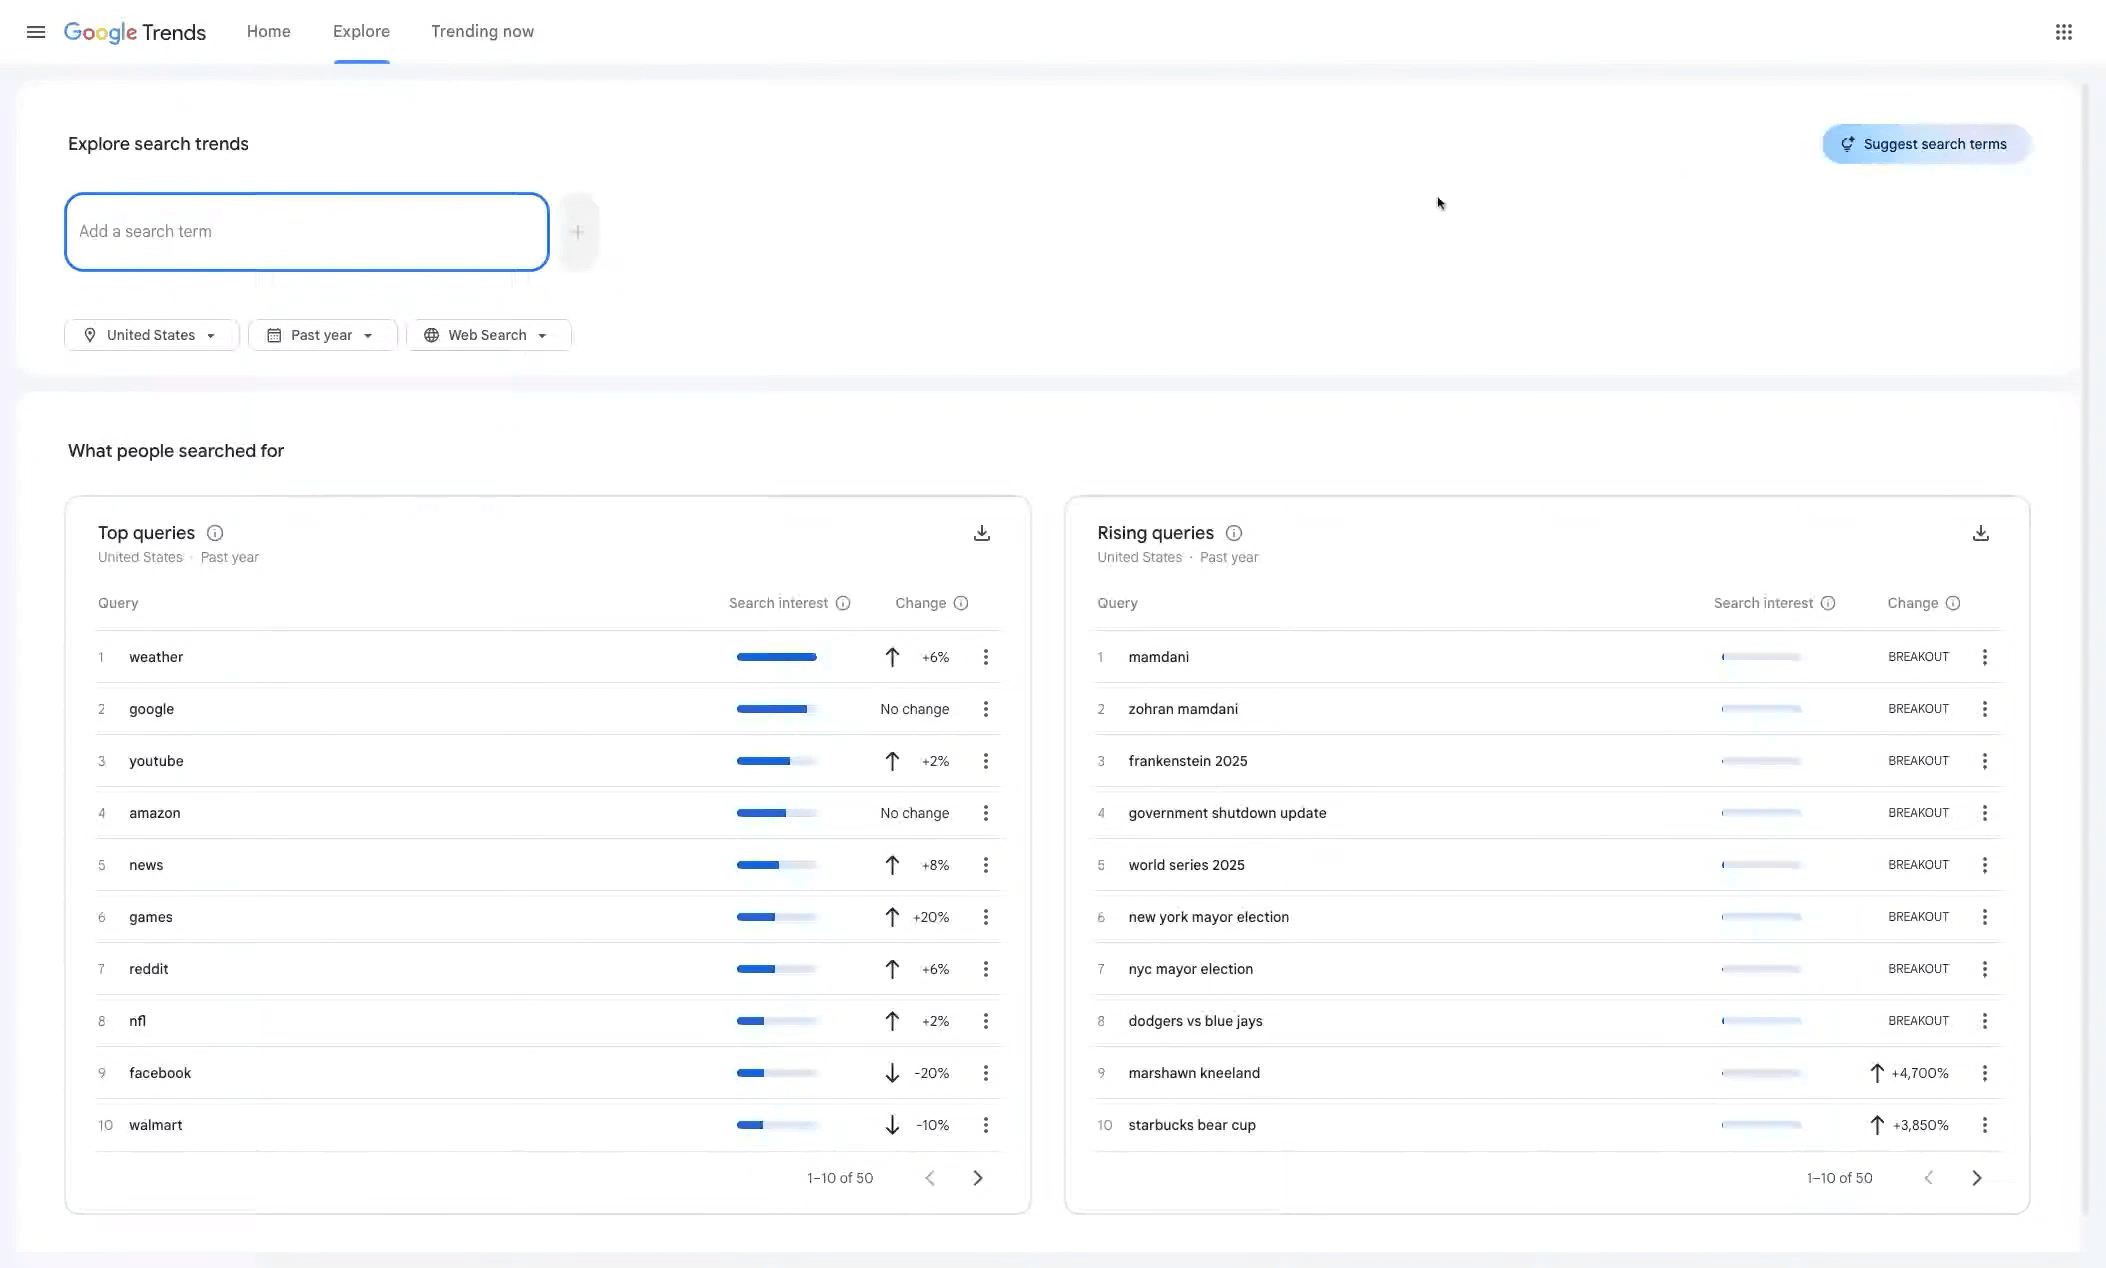The height and width of the screenshot is (1268, 2106).
Task: Open more options for weather query
Action: (x=985, y=657)
